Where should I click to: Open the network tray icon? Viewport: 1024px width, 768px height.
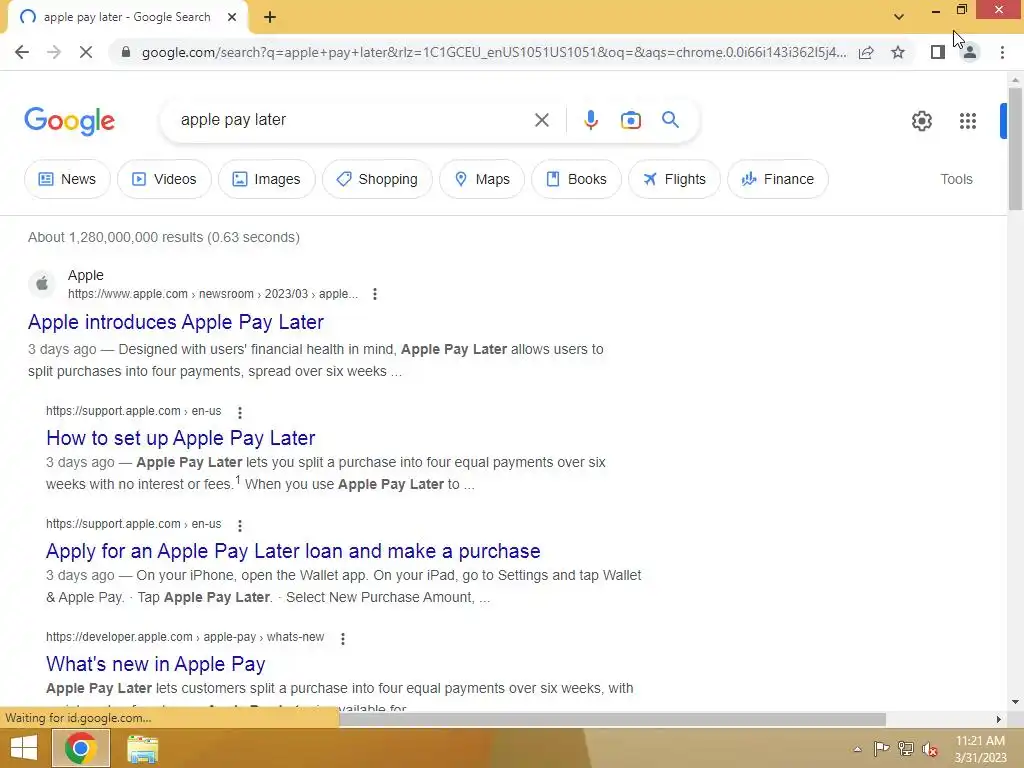[905, 748]
